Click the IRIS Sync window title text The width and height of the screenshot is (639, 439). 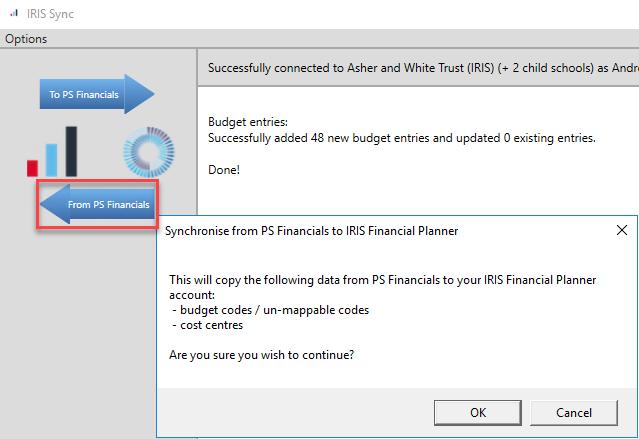[51, 14]
